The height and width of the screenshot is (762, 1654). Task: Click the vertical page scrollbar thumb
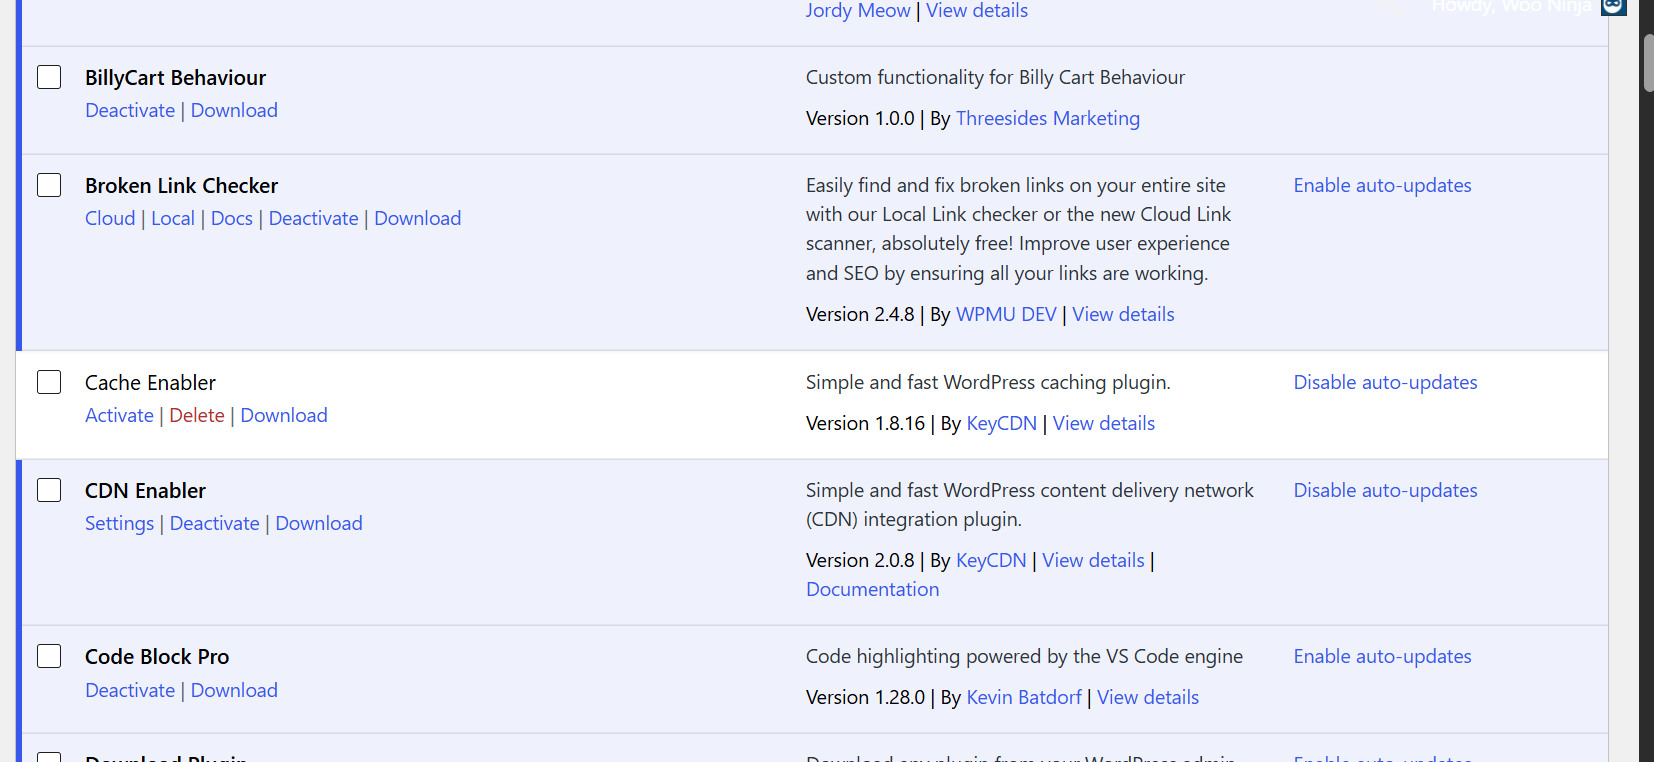tap(1647, 63)
